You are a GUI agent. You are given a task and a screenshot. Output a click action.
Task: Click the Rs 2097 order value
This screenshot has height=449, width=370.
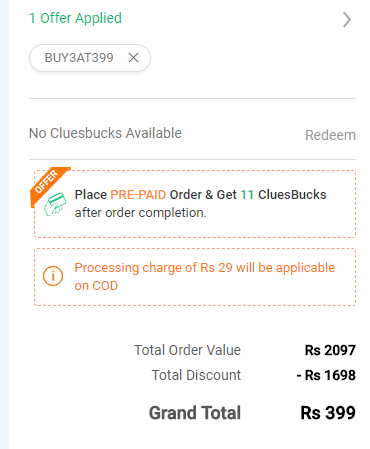click(x=330, y=350)
